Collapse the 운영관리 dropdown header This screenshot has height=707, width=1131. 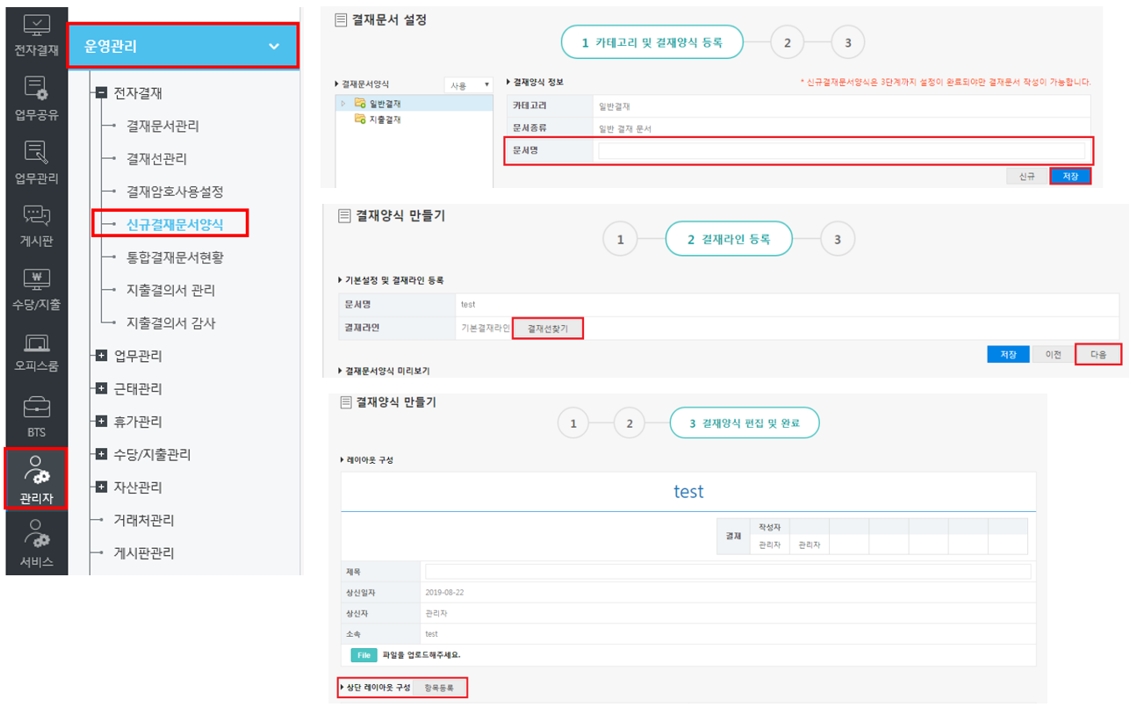coord(183,46)
